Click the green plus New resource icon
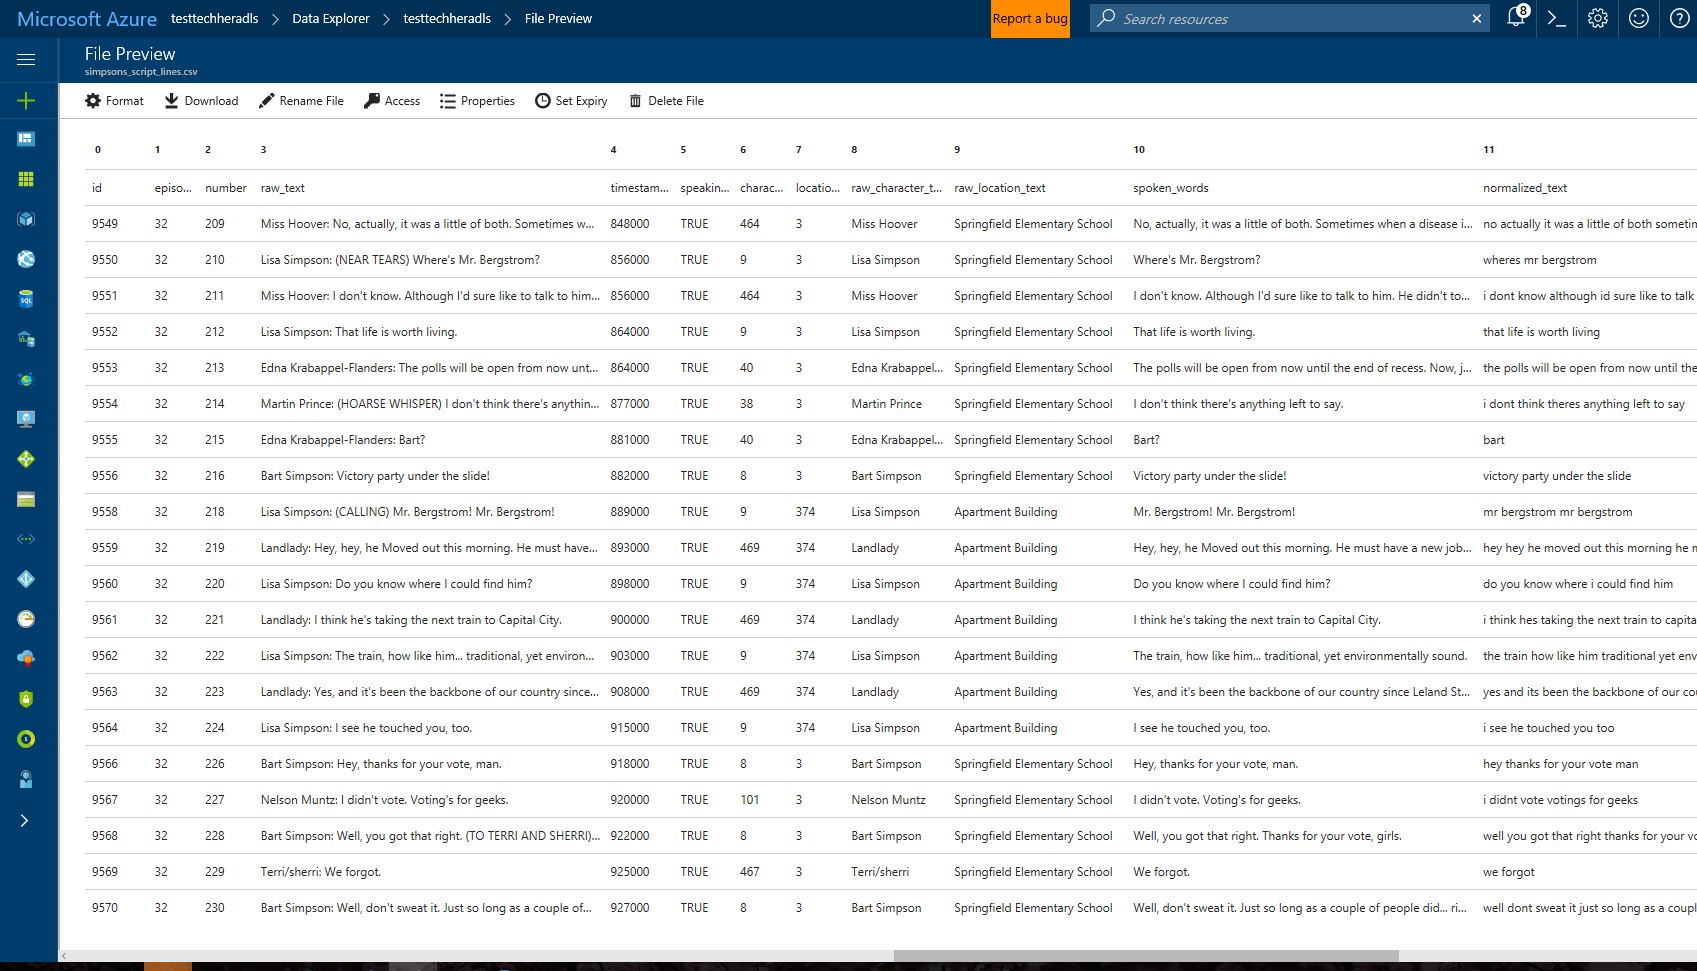This screenshot has width=1697, height=971. 26,100
